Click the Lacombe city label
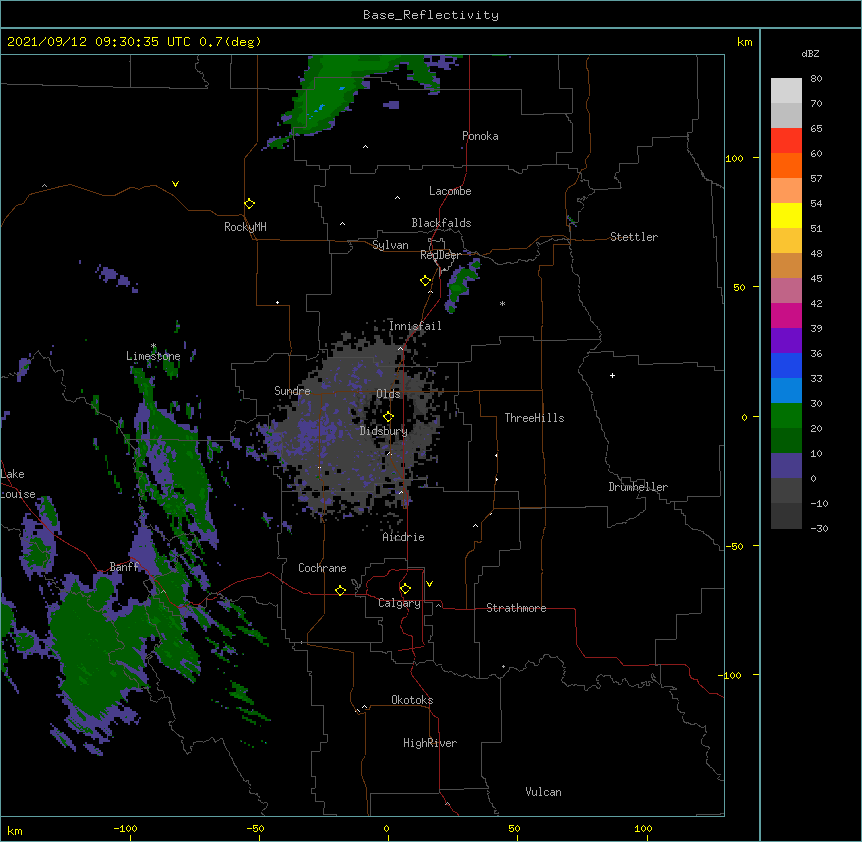The height and width of the screenshot is (842, 862). 450,191
